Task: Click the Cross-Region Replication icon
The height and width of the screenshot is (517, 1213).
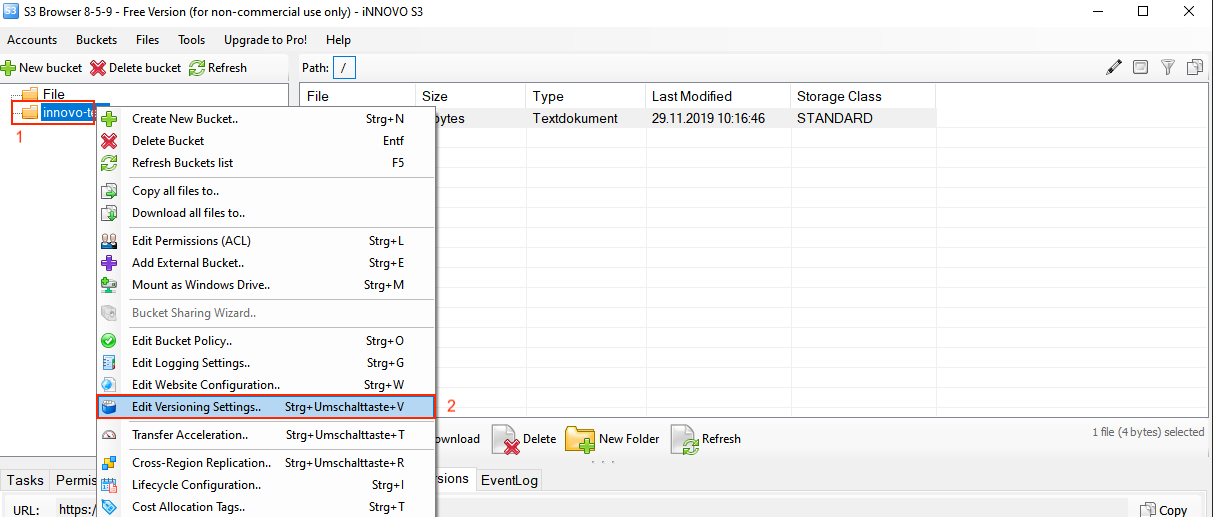Action: point(110,463)
